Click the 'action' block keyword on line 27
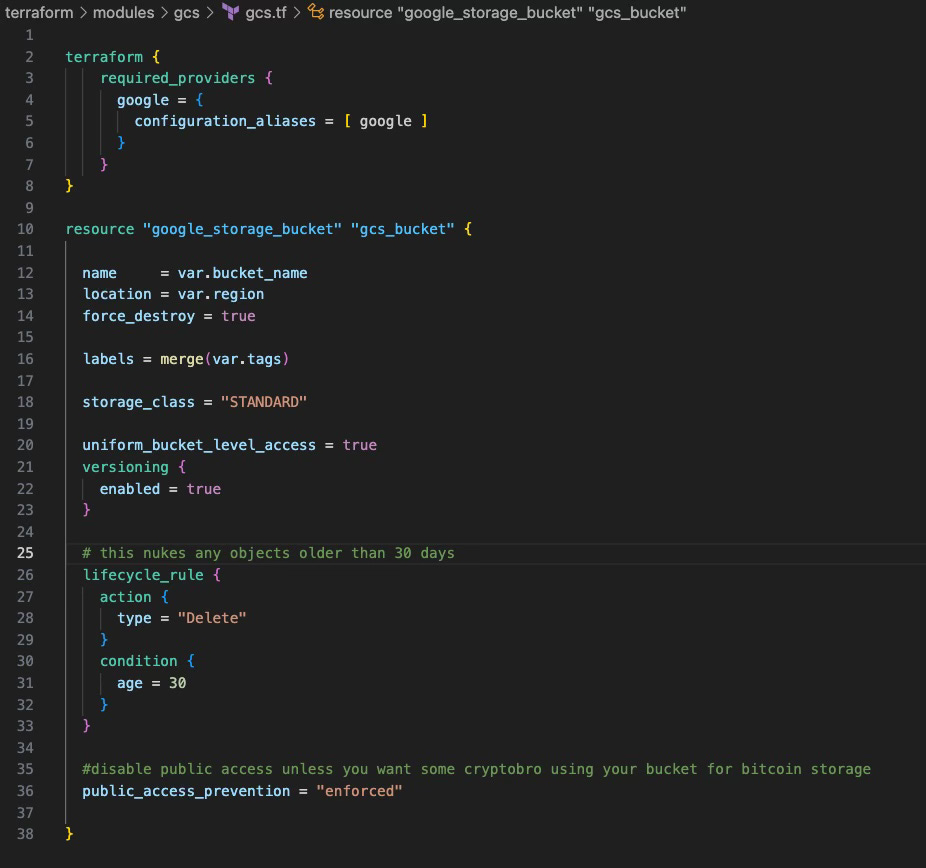Viewport: 926px width, 868px height. 126,597
